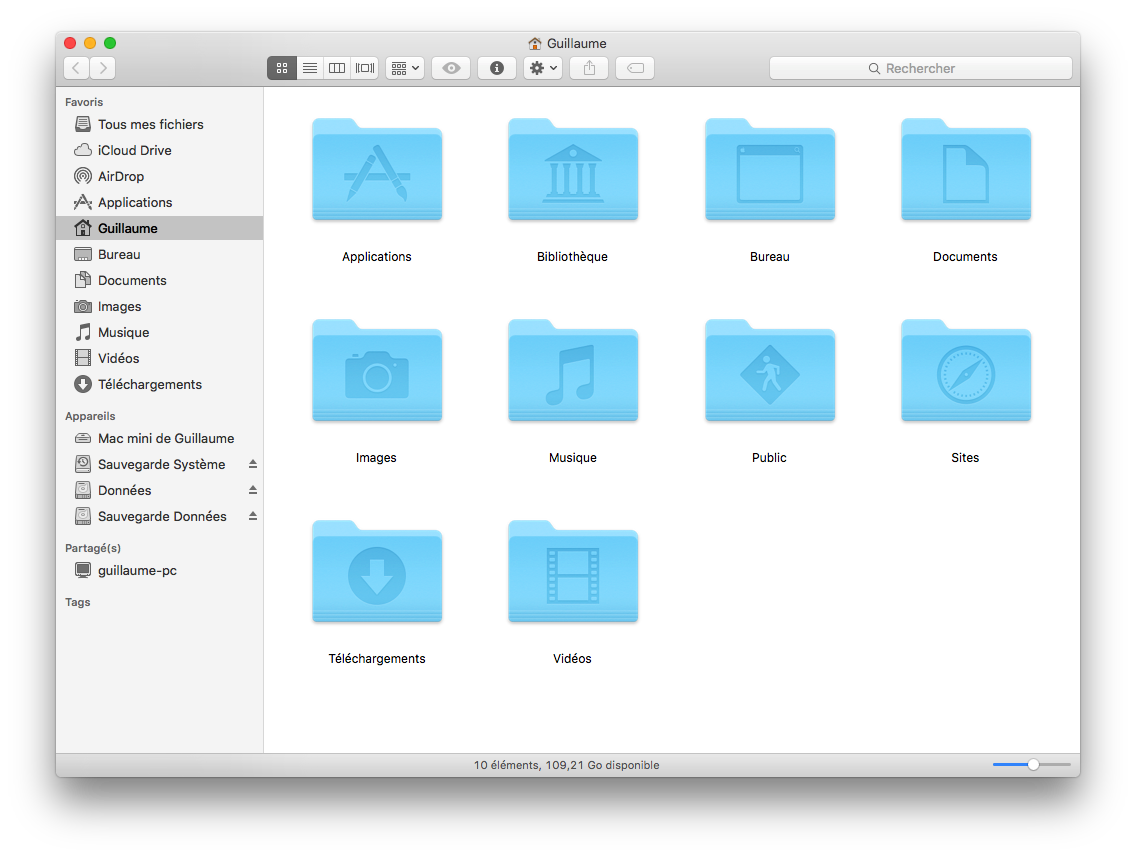The width and height of the screenshot is (1136, 857).
Task: Eject the Données volume
Action: [253, 490]
